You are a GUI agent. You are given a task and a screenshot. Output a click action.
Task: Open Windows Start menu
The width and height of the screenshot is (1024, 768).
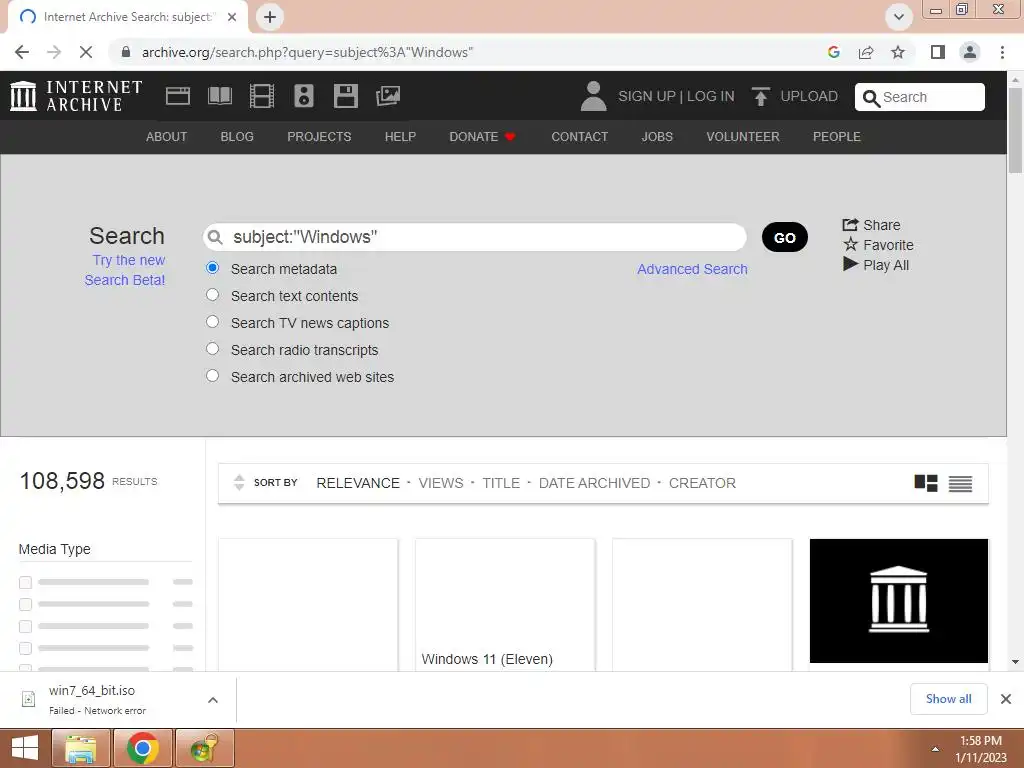[25, 748]
